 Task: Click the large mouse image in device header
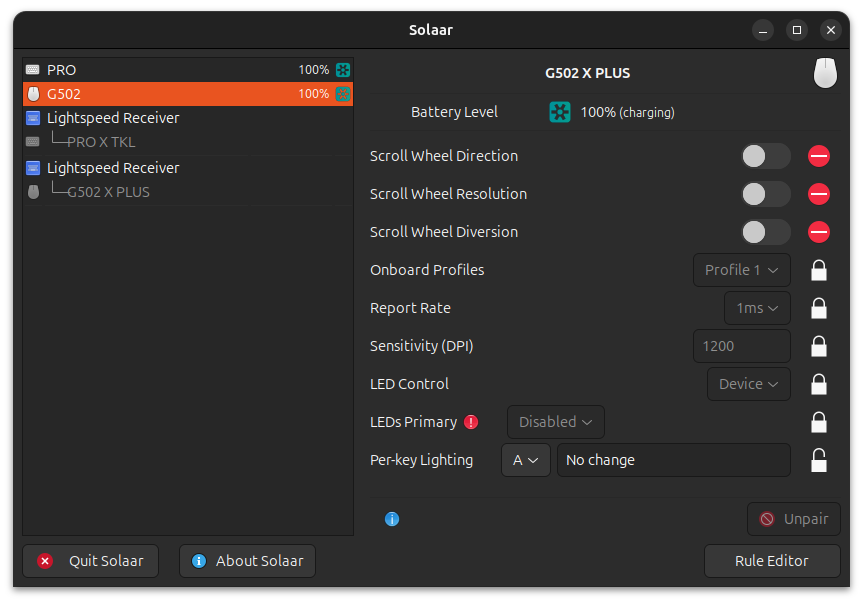coord(825,73)
